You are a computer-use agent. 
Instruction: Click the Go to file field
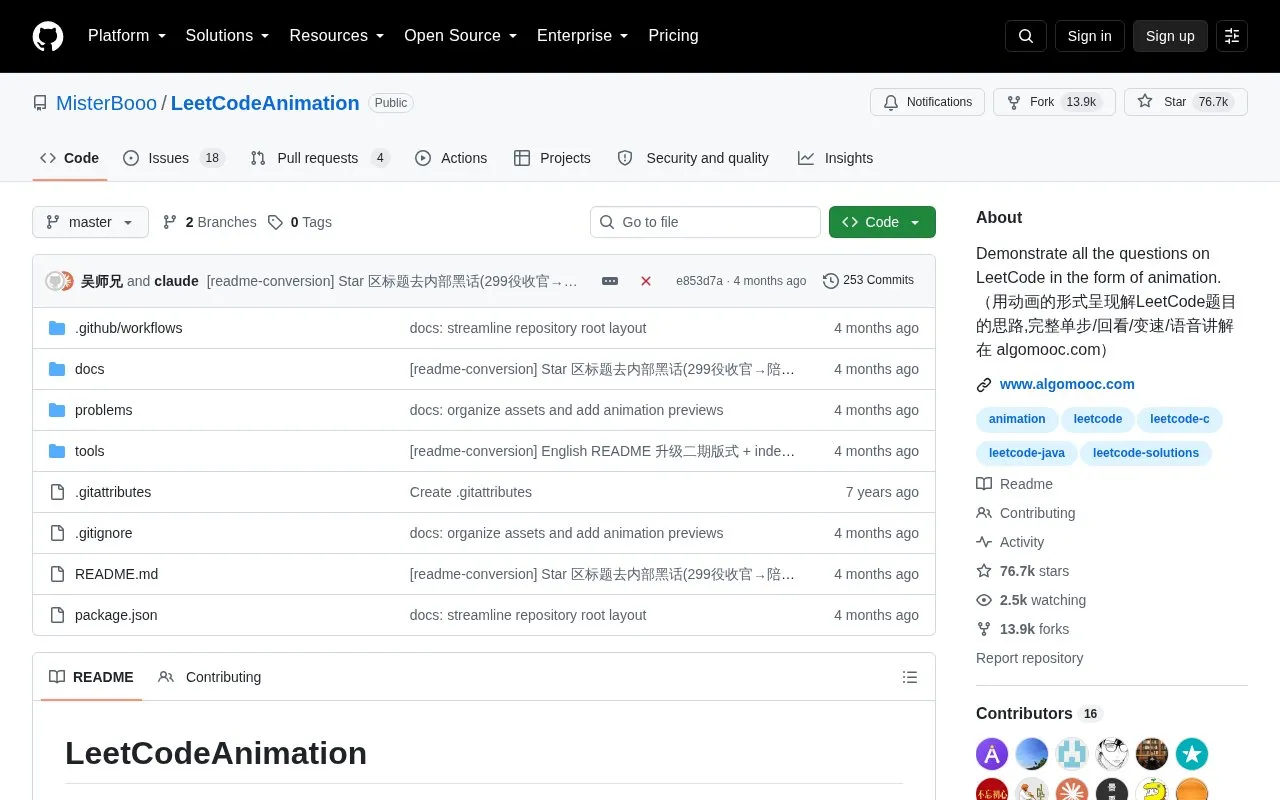705,222
